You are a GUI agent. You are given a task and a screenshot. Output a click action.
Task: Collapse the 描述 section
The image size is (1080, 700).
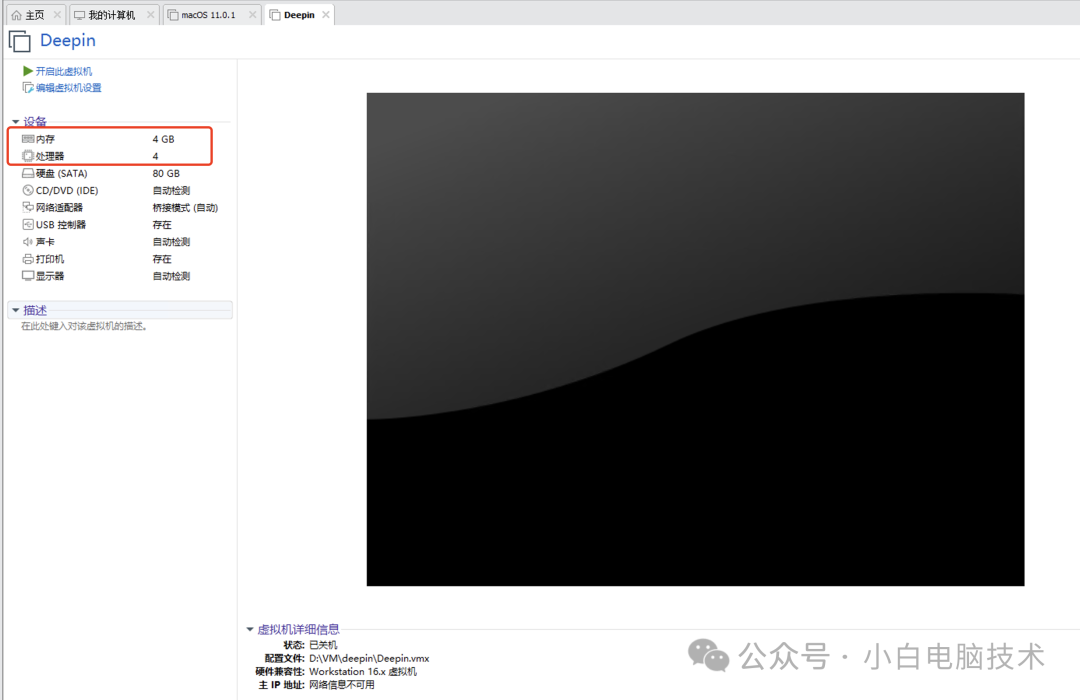(16, 310)
